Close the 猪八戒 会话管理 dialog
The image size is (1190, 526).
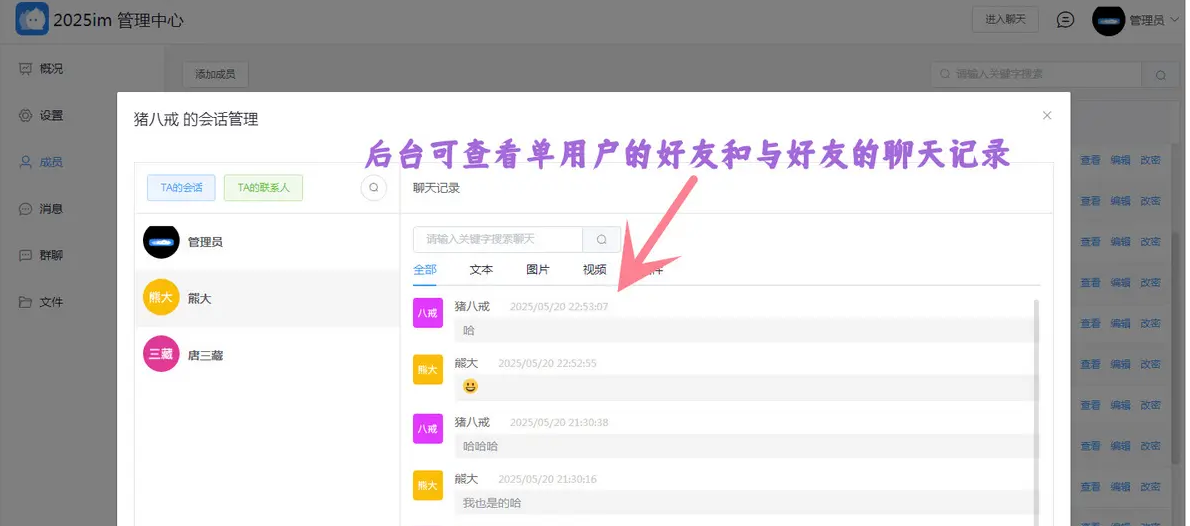tap(1047, 116)
